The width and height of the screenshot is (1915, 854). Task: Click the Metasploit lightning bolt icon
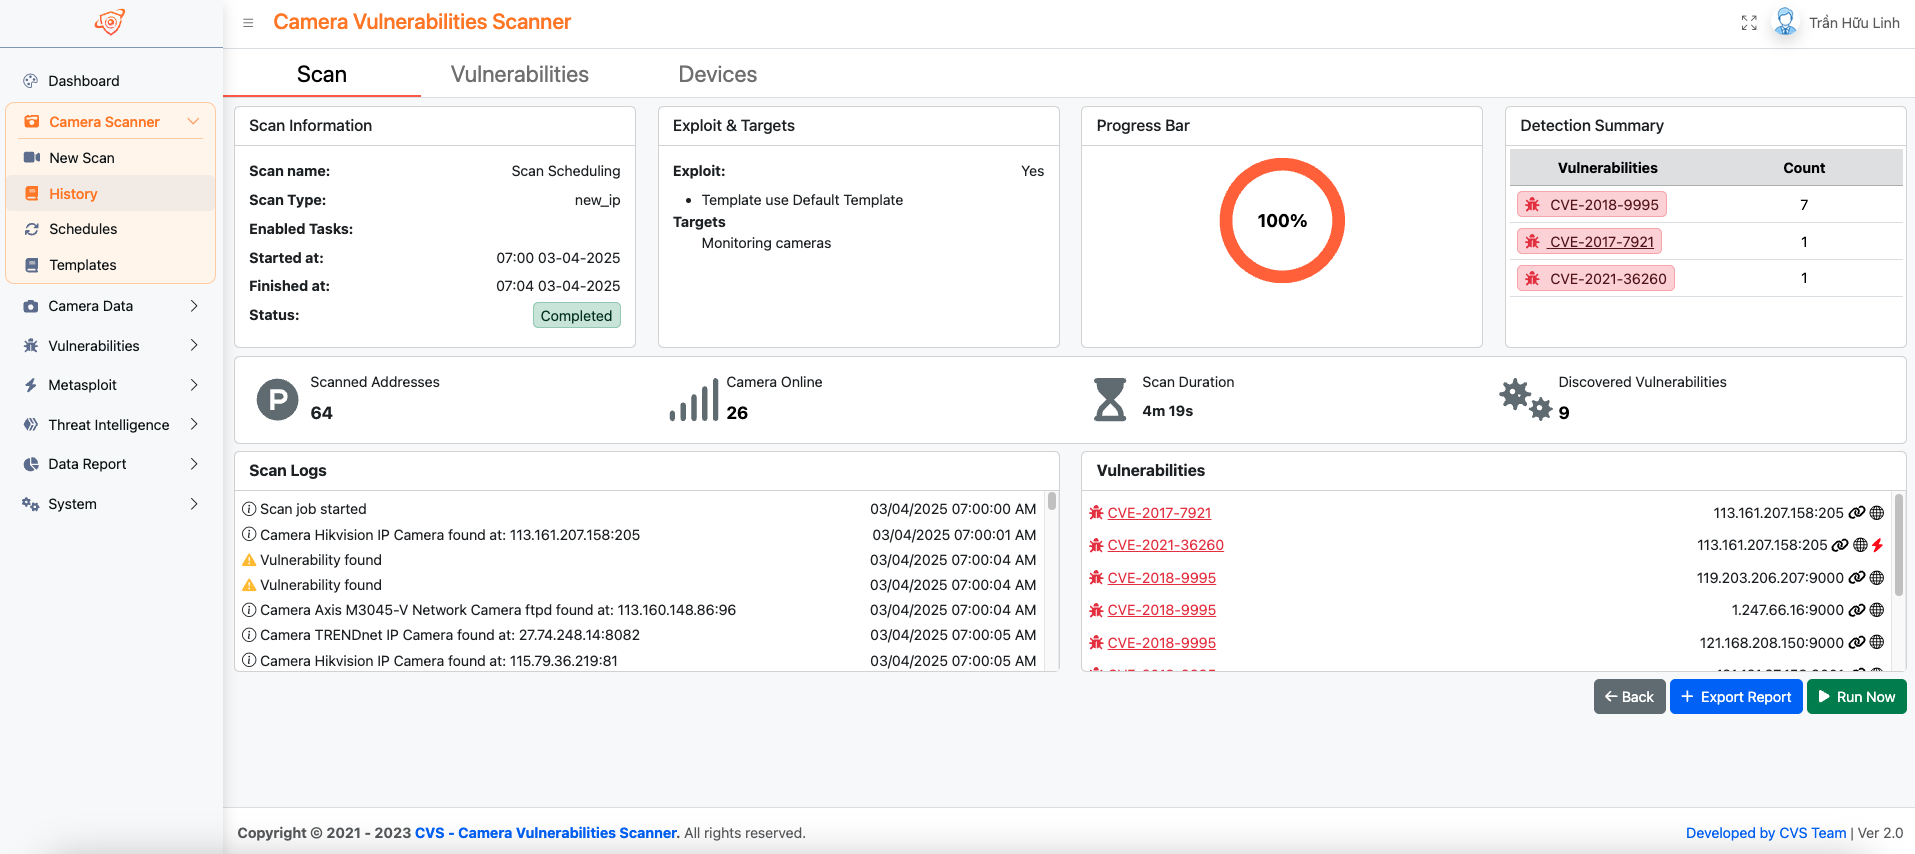[x=31, y=385]
